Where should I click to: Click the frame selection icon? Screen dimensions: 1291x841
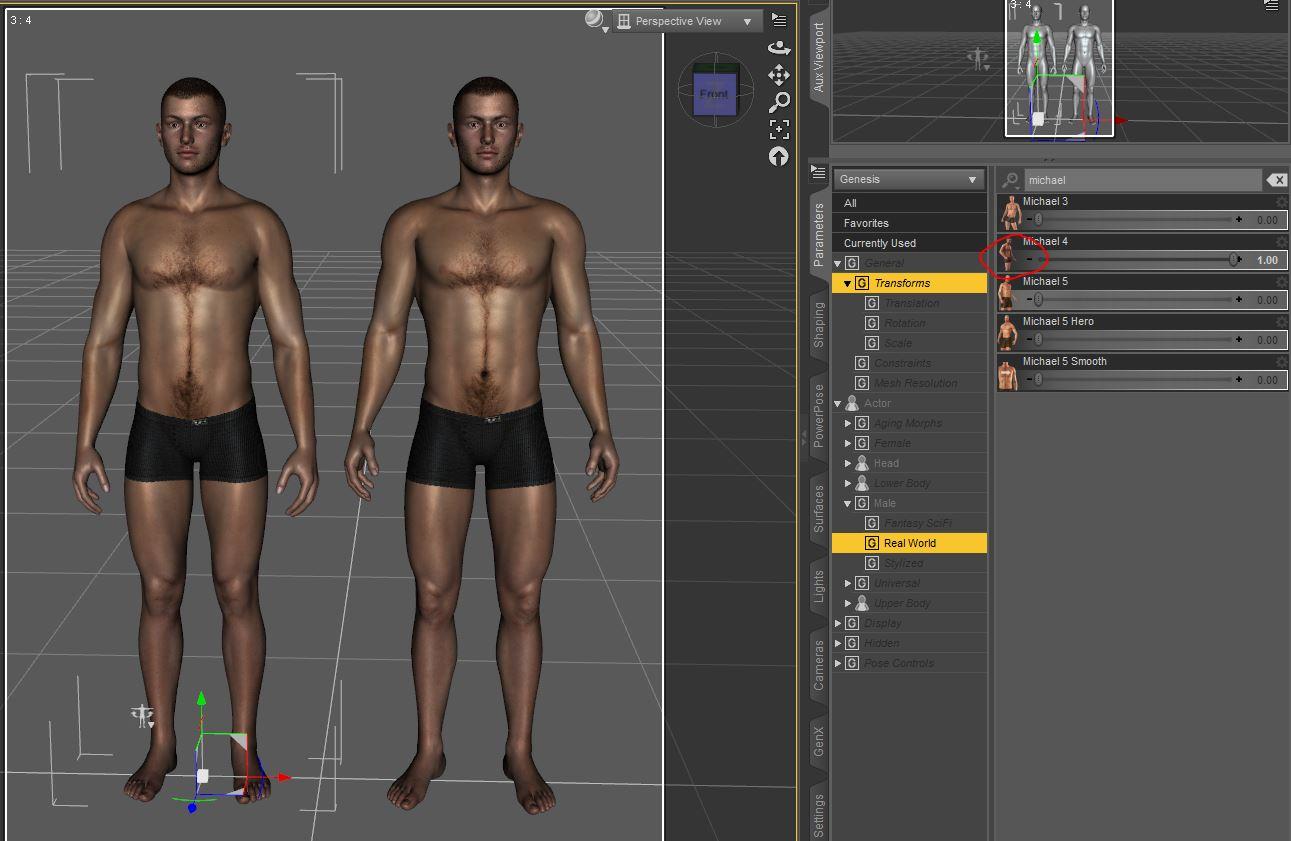(779, 129)
